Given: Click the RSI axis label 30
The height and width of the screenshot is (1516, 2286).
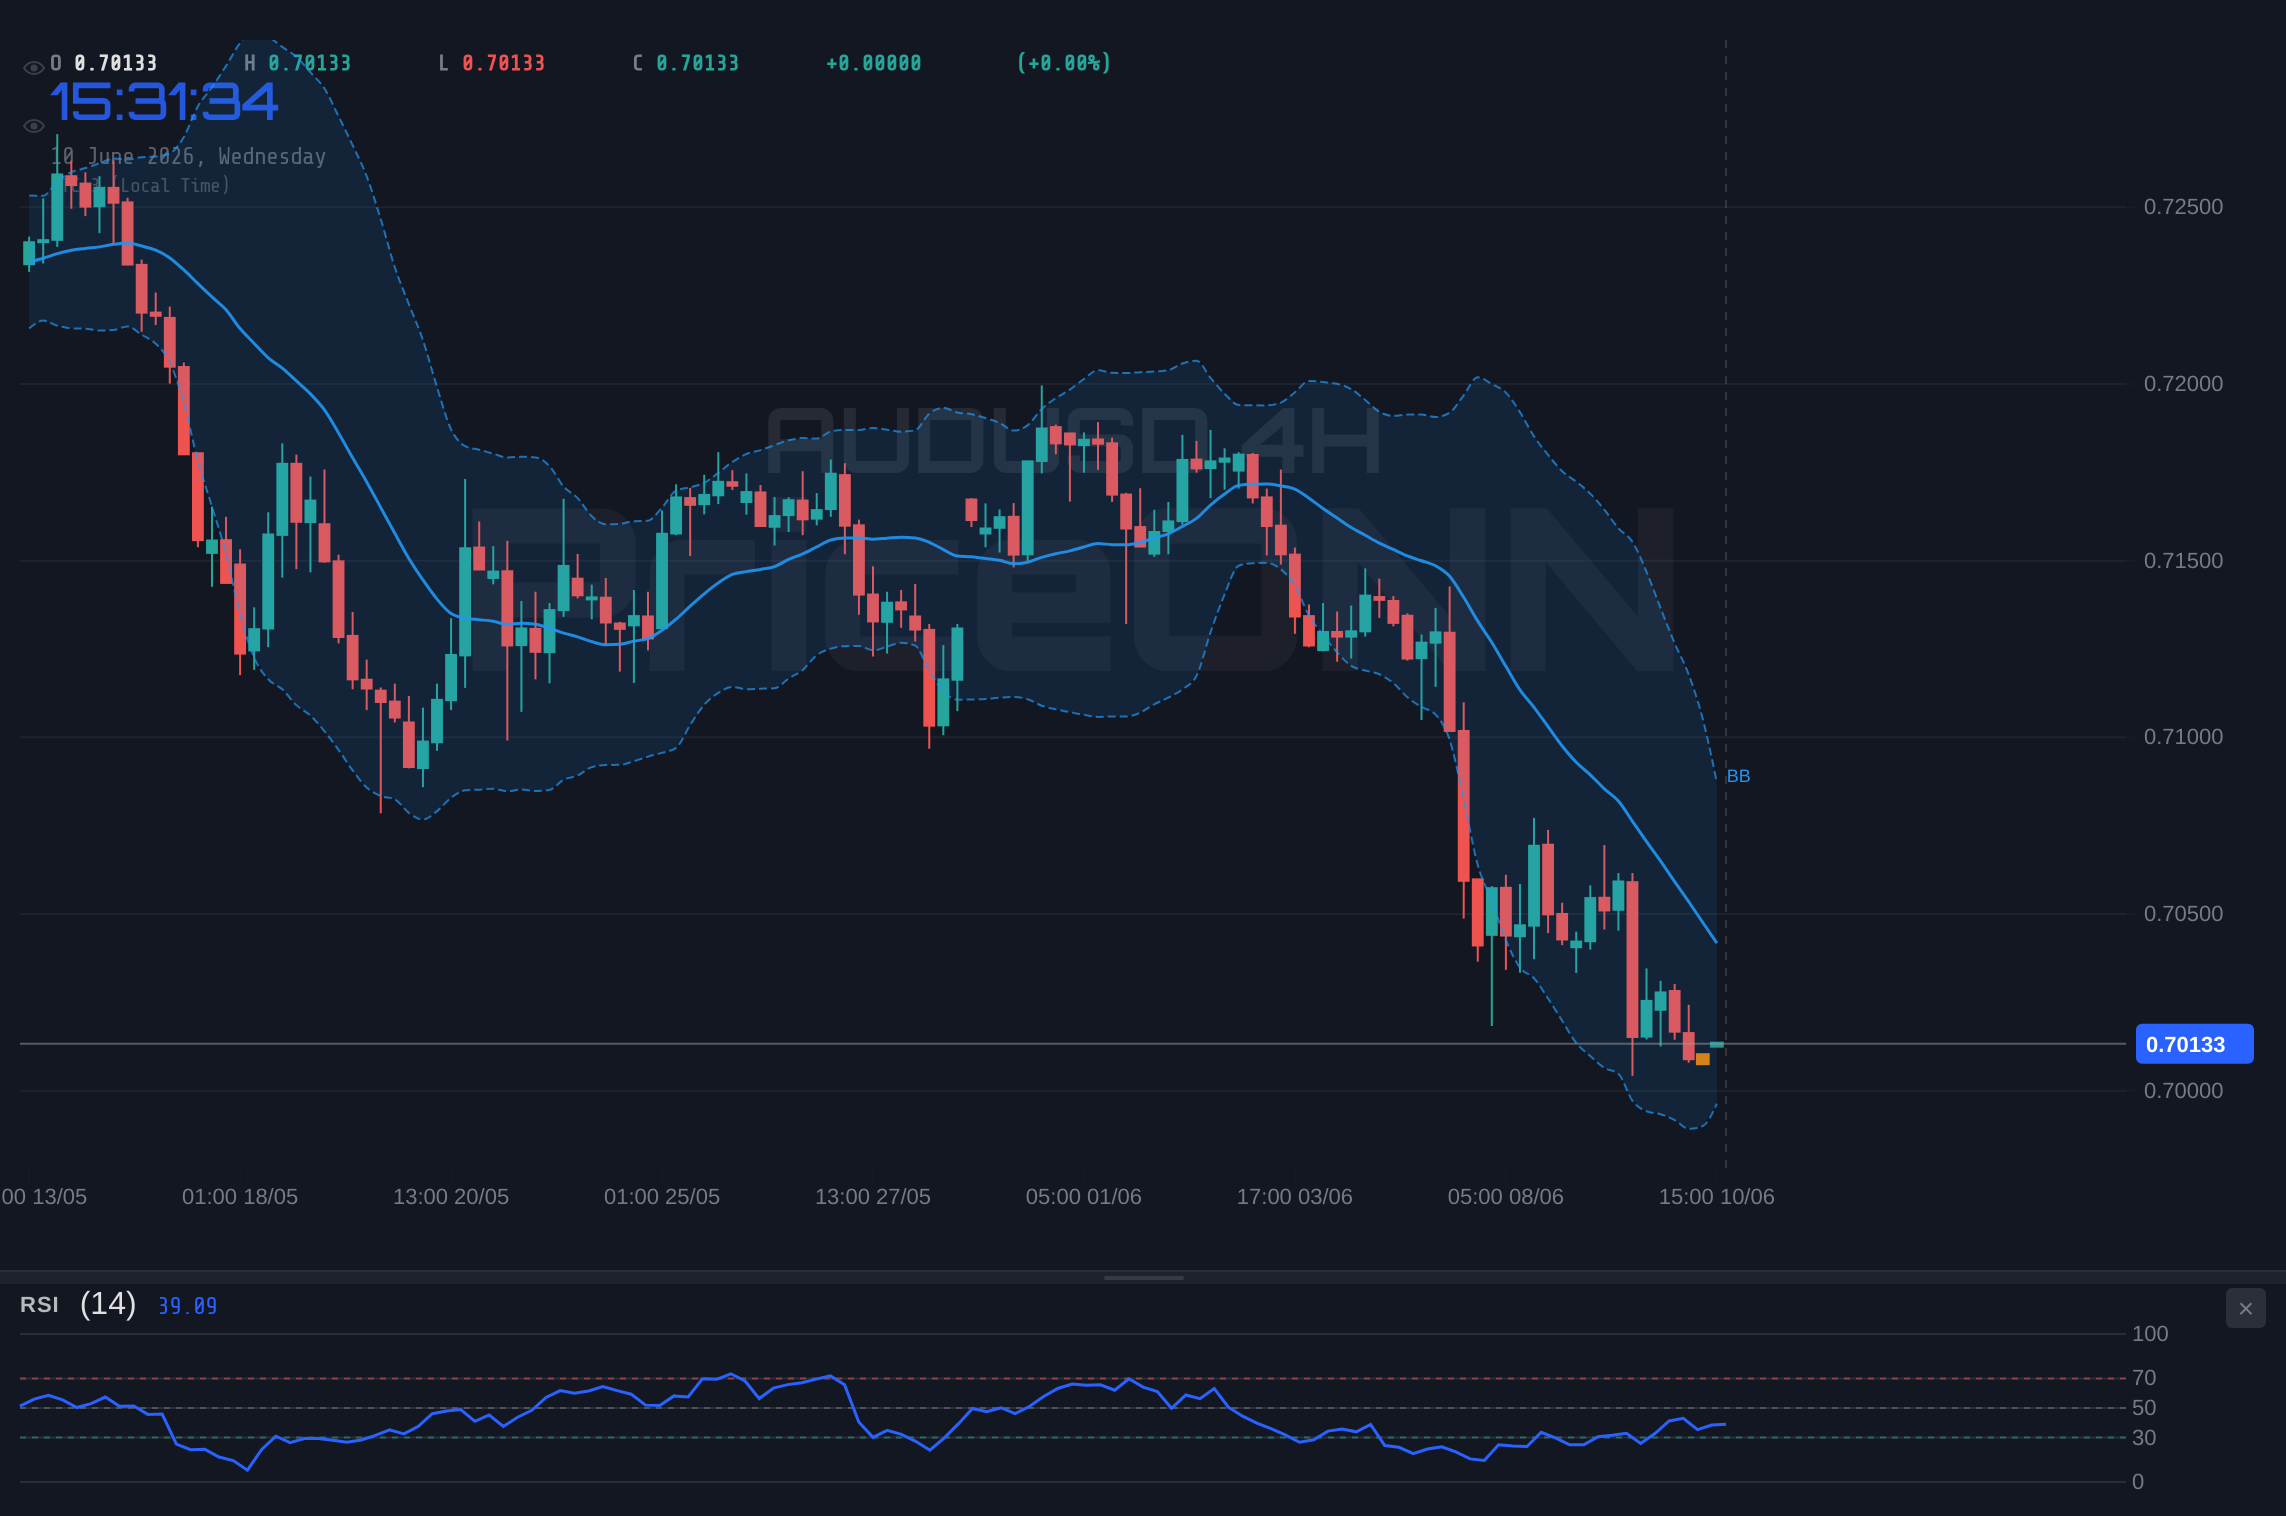Looking at the screenshot, I should point(2144,1438).
